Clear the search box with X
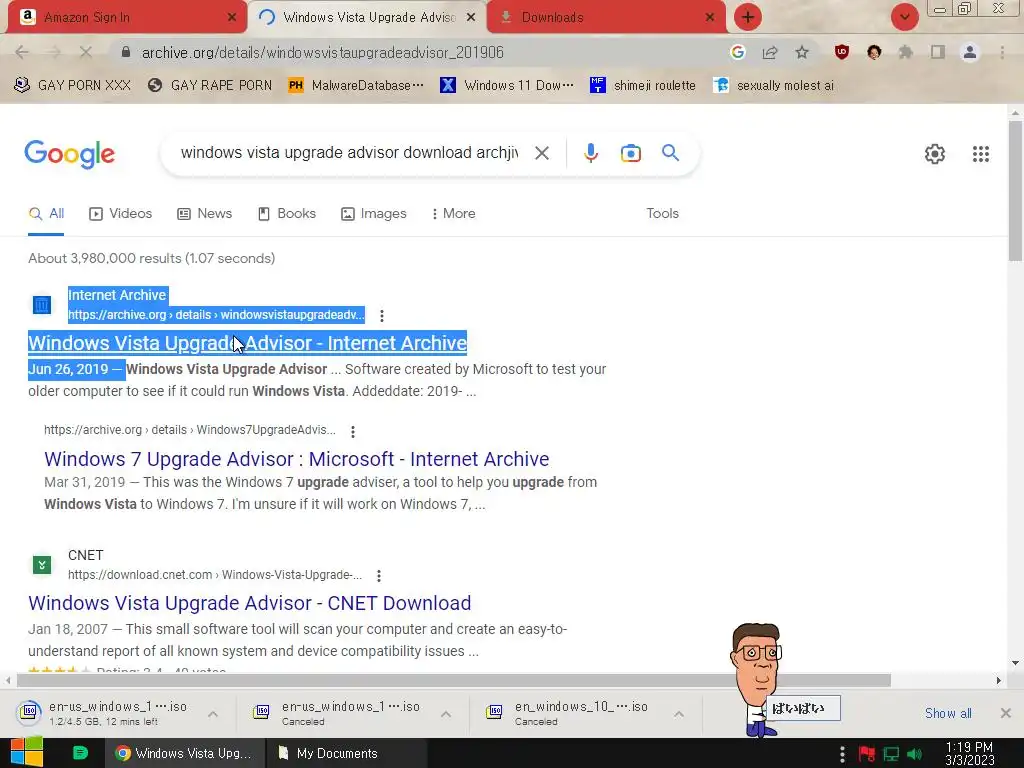This screenshot has height=768, width=1024. point(541,153)
